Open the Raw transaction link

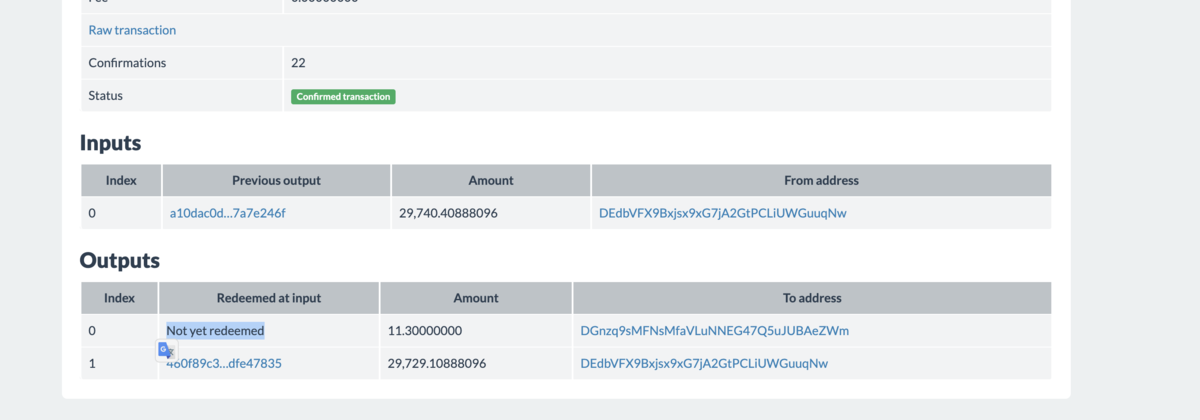(132, 30)
